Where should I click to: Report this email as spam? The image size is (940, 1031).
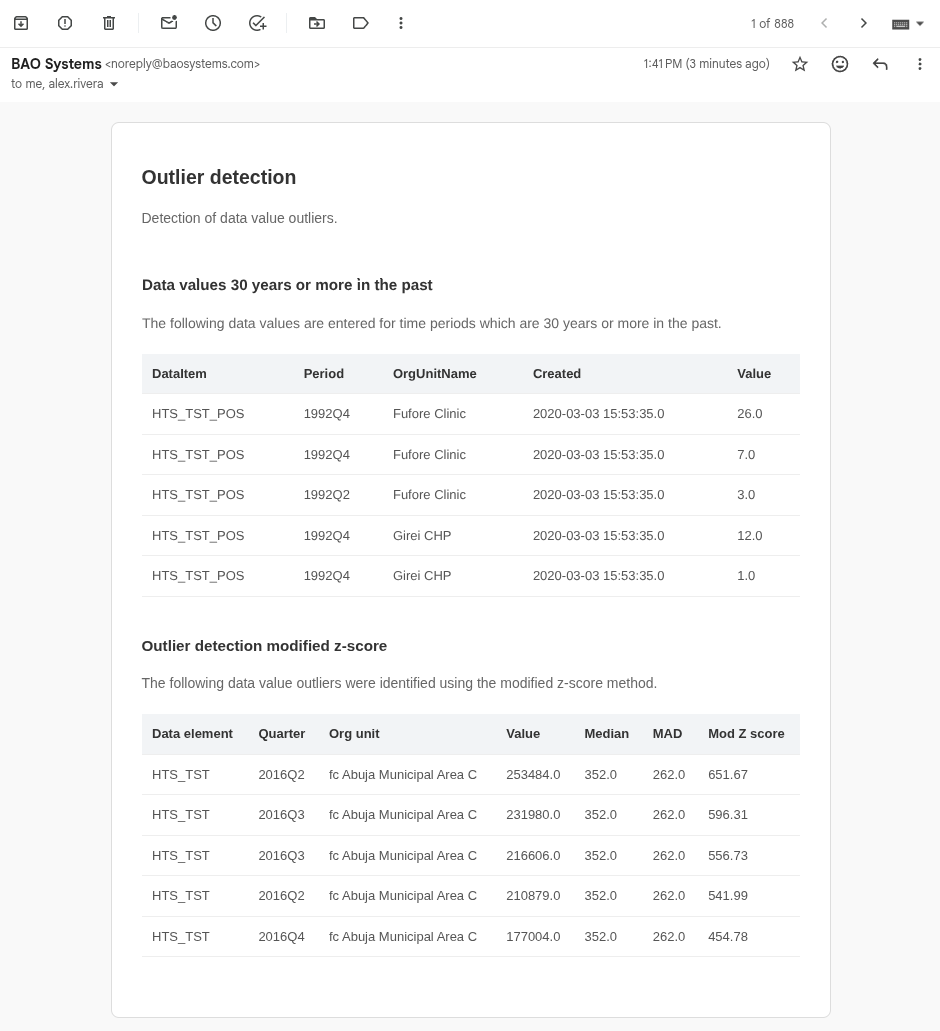(x=65, y=23)
